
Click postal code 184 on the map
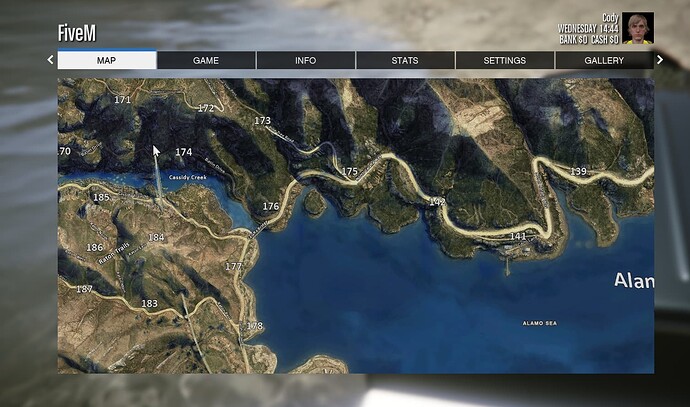pos(156,238)
